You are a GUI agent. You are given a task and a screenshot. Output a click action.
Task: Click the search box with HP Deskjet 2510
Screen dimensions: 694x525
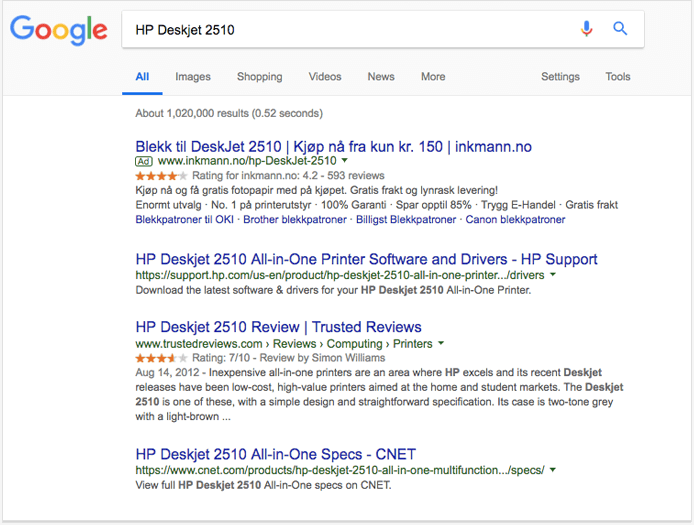tap(383, 30)
